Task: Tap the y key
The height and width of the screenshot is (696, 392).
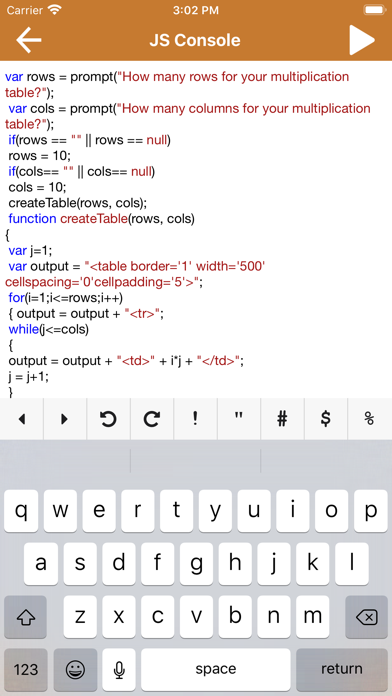Action: 215,510
